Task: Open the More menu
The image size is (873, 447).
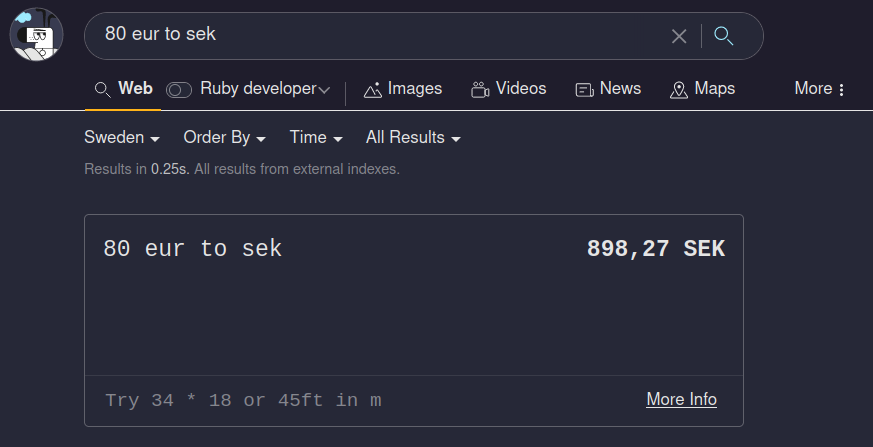Action: pos(820,88)
